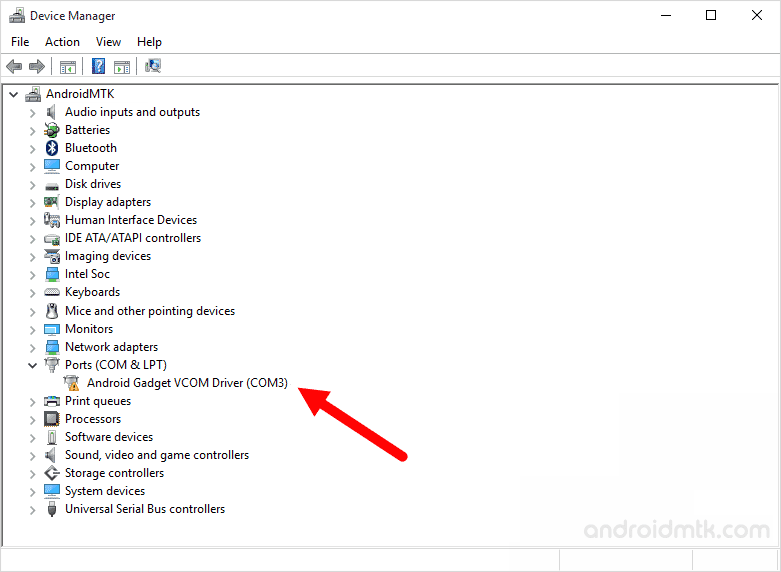Click the VCOM Driver warning icon

click(72, 383)
